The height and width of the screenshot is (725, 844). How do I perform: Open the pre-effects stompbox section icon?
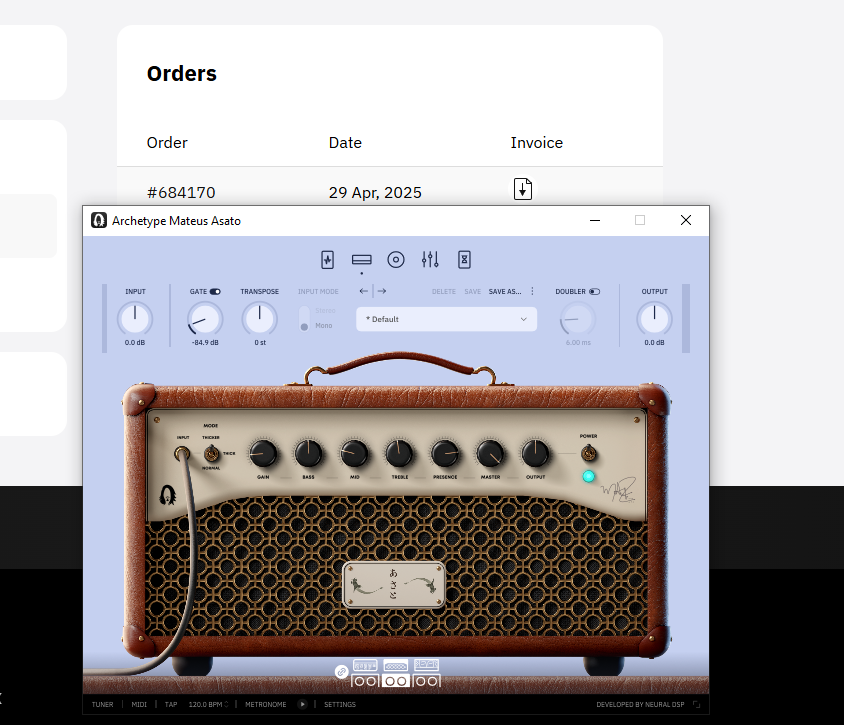pyautogui.click(x=327, y=260)
